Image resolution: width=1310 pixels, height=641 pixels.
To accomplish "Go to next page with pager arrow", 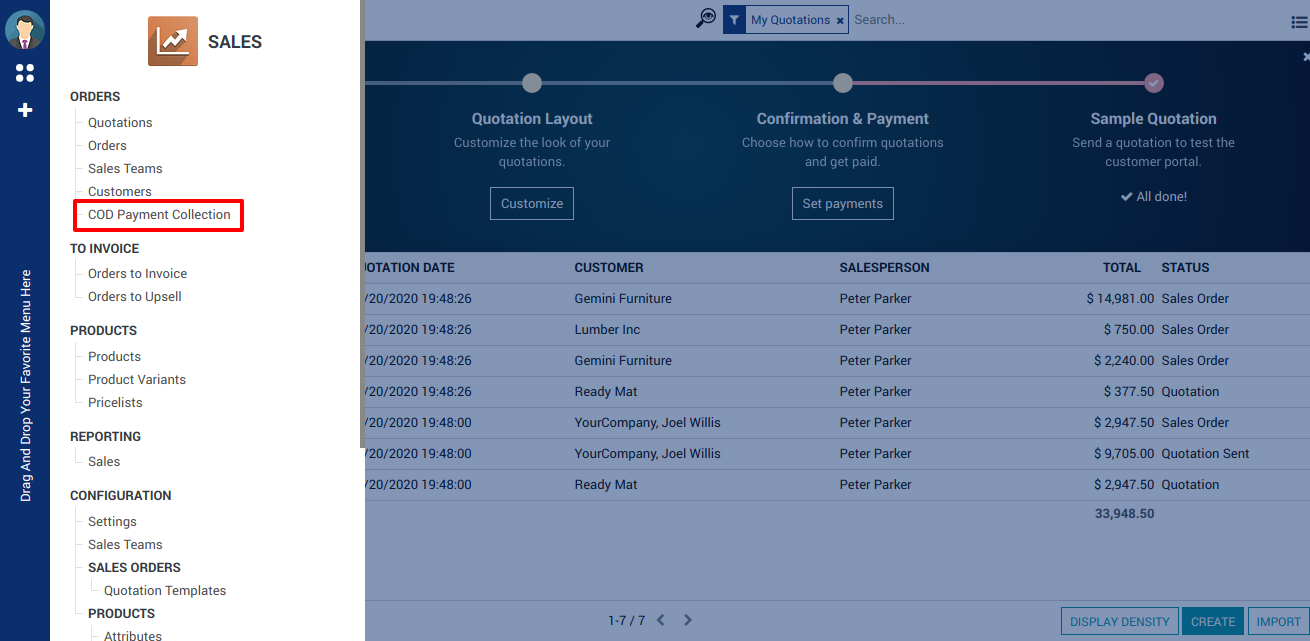I will tap(688, 621).
